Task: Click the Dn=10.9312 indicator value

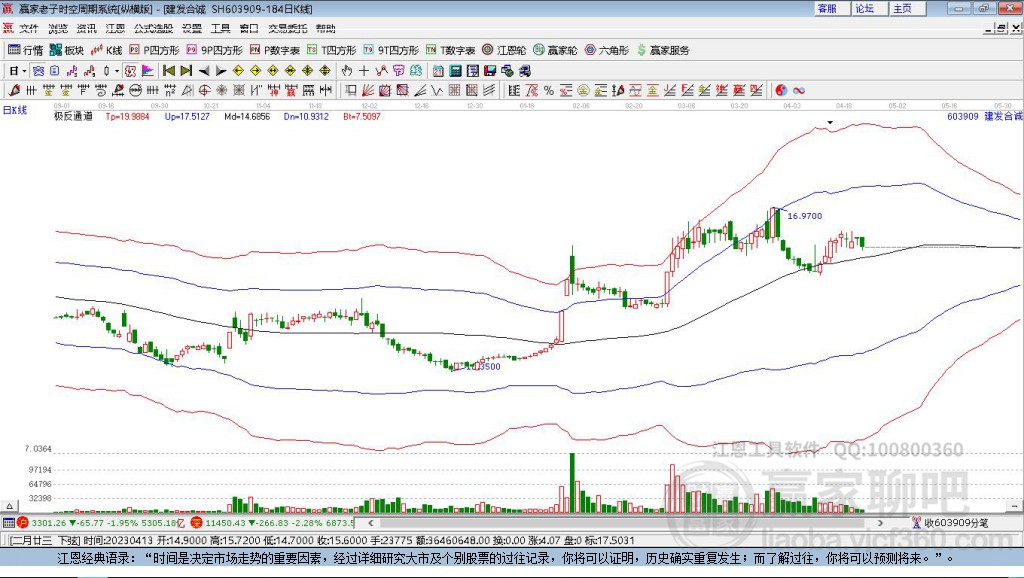Action: tap(306, 116)
